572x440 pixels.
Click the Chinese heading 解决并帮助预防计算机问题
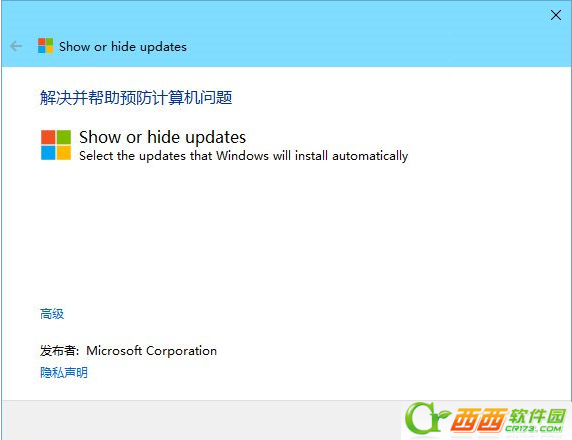[x=136, y=98]
